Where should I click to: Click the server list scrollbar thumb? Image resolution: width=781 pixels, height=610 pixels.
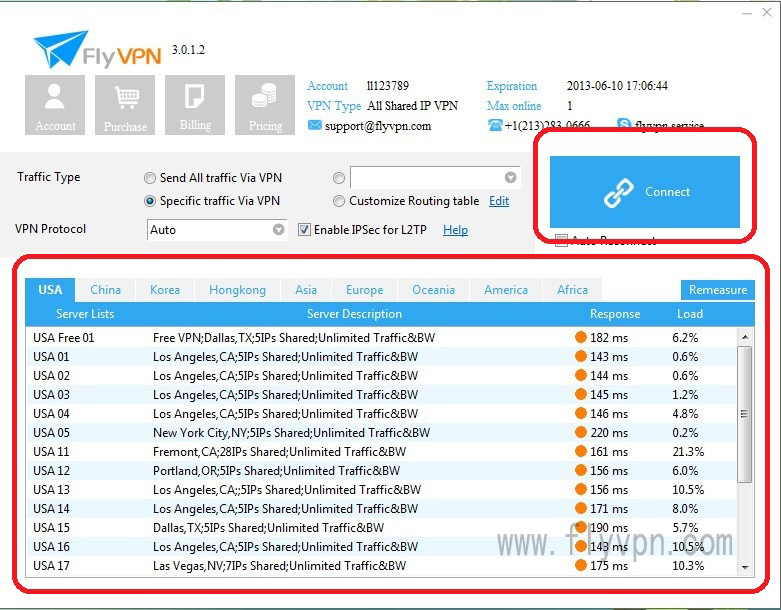point(744,414)
